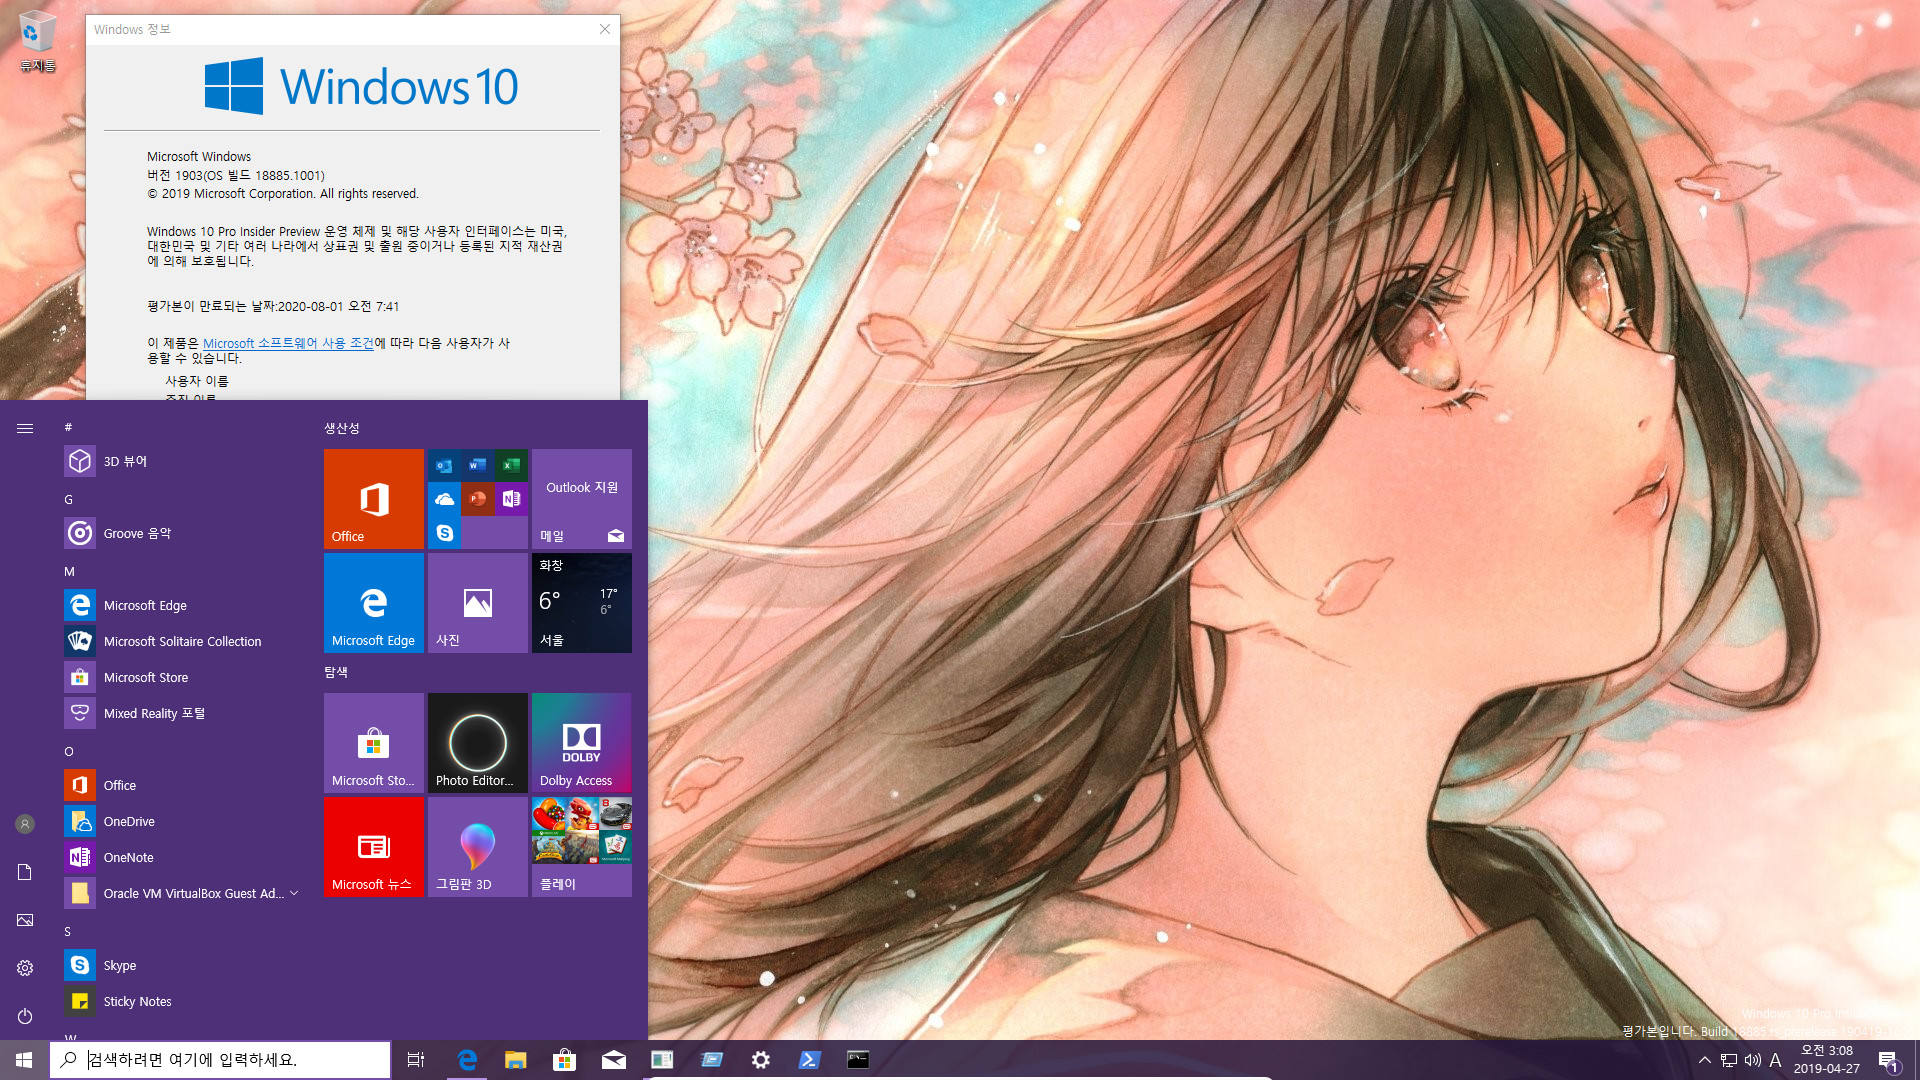Viewport: 1920px width, 1080px height.
Task: Open the Microsoft 뉴스 tile
Action: pyautogui.click(x=374, y=847)
